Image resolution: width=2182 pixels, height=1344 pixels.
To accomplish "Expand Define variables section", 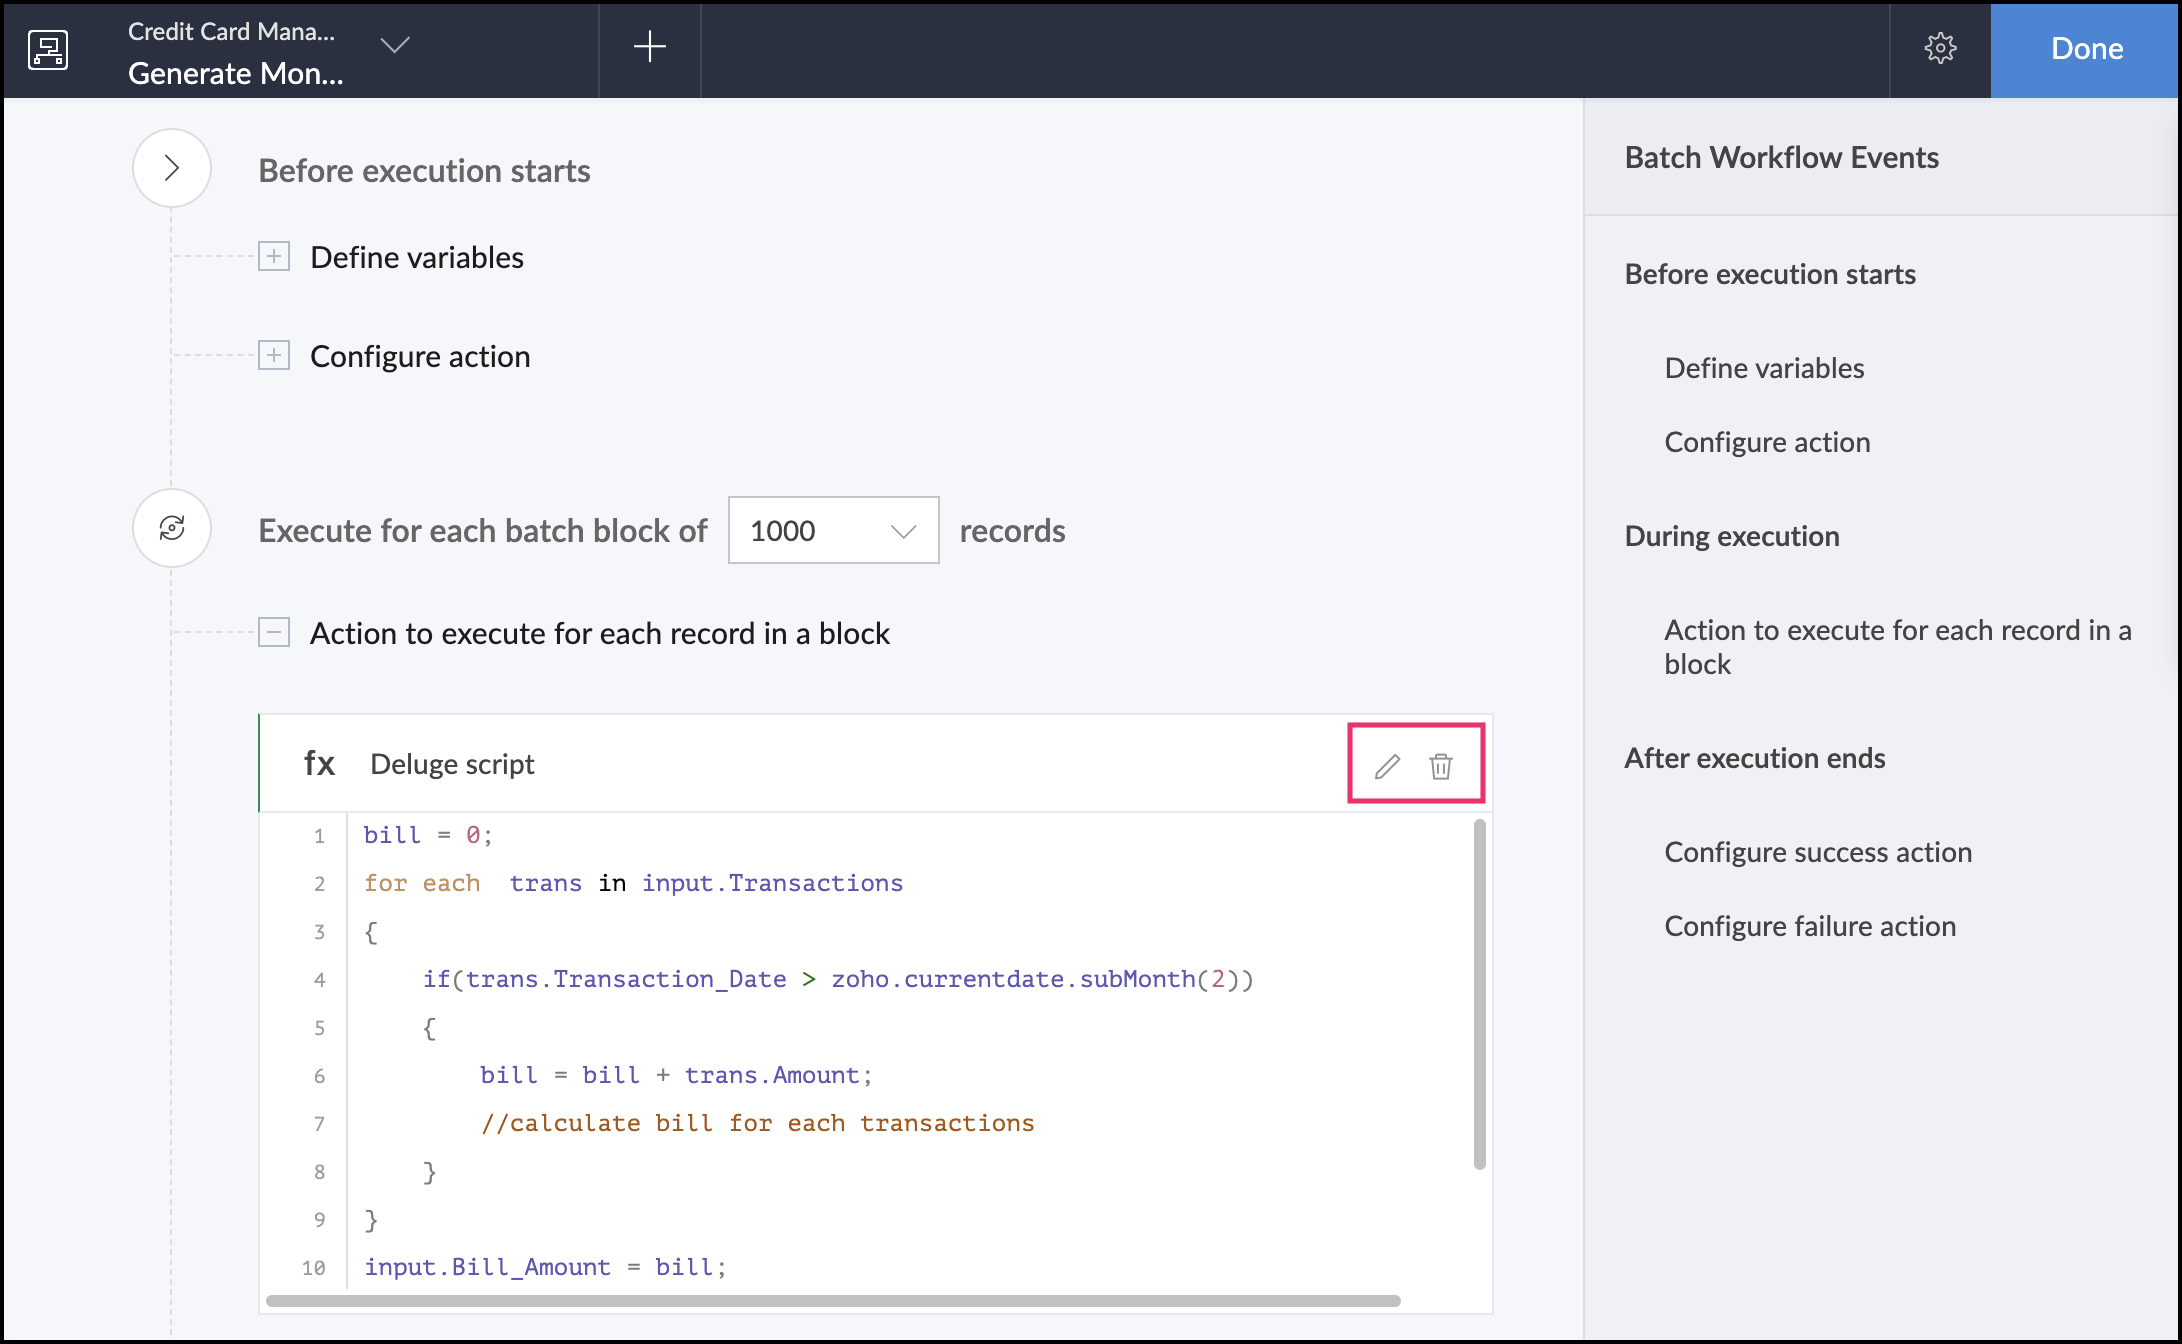I will pos(274,256).
